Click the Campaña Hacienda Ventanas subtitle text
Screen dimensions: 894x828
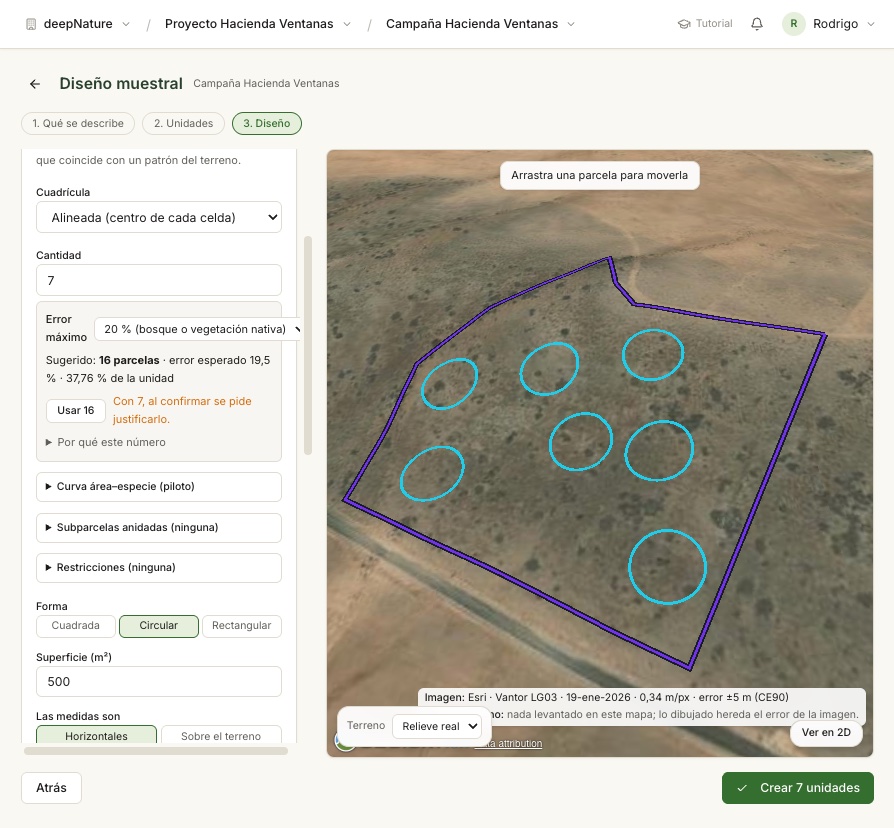click(266, 84)
